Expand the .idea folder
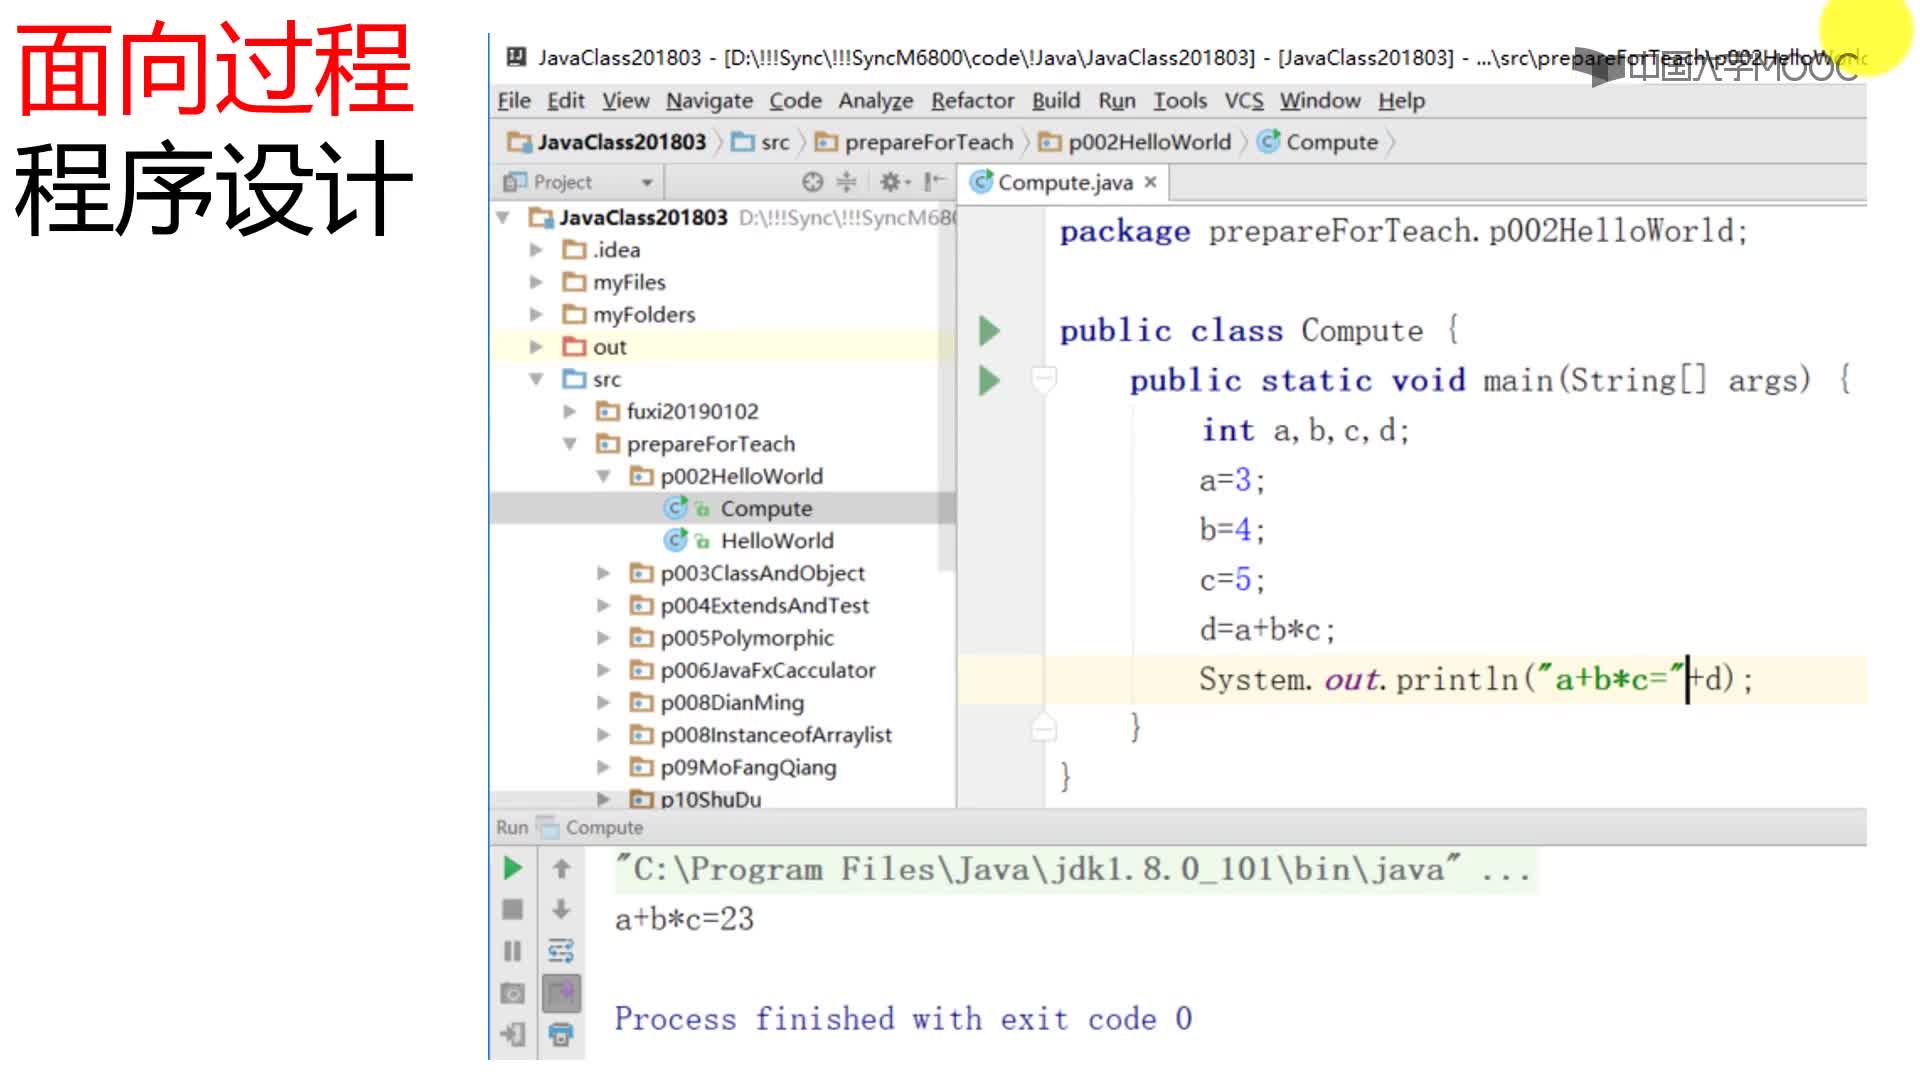Screen dimensions: 1920x1080 click(536, 250)
